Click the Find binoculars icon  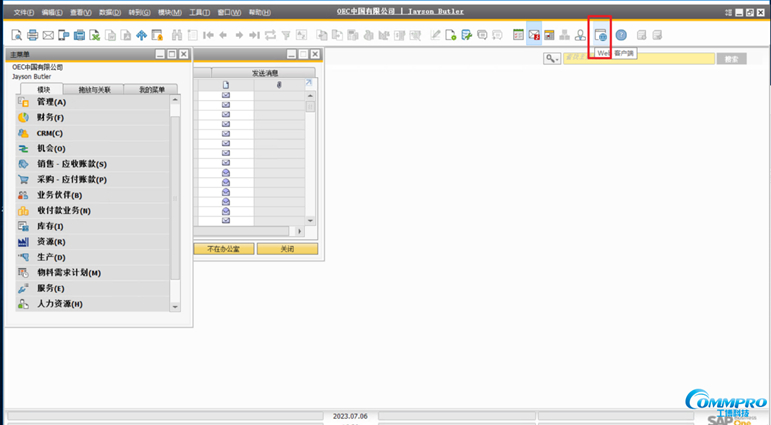[177, 35]
